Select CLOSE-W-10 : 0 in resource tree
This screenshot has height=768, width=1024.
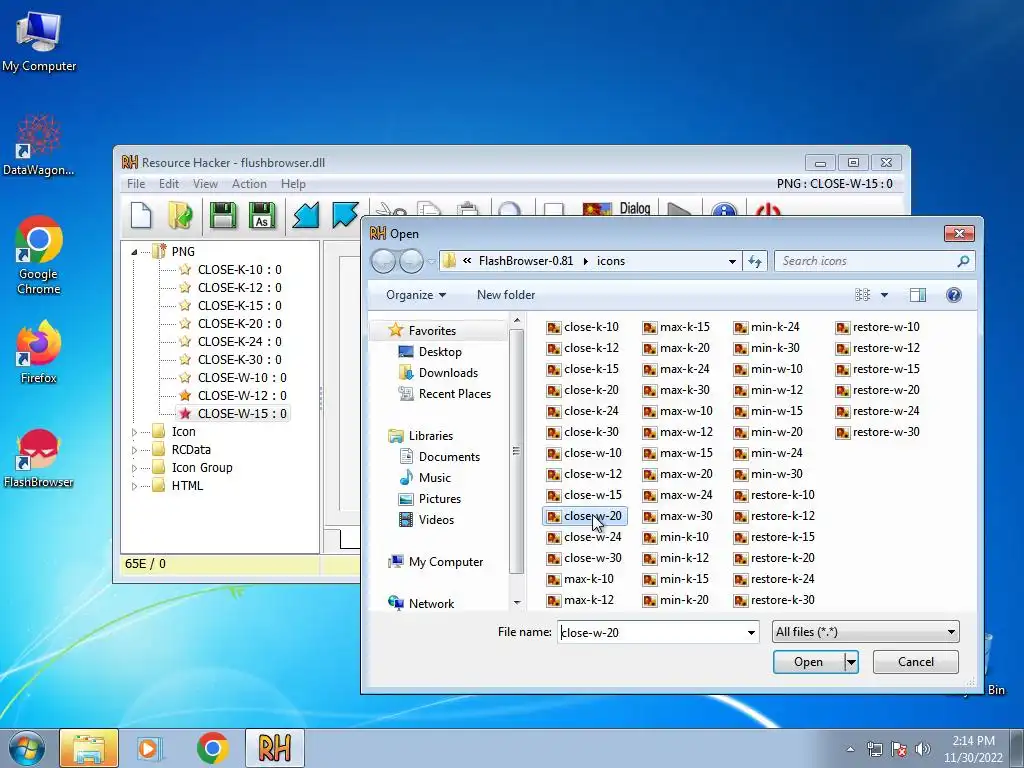click(242, 378)
